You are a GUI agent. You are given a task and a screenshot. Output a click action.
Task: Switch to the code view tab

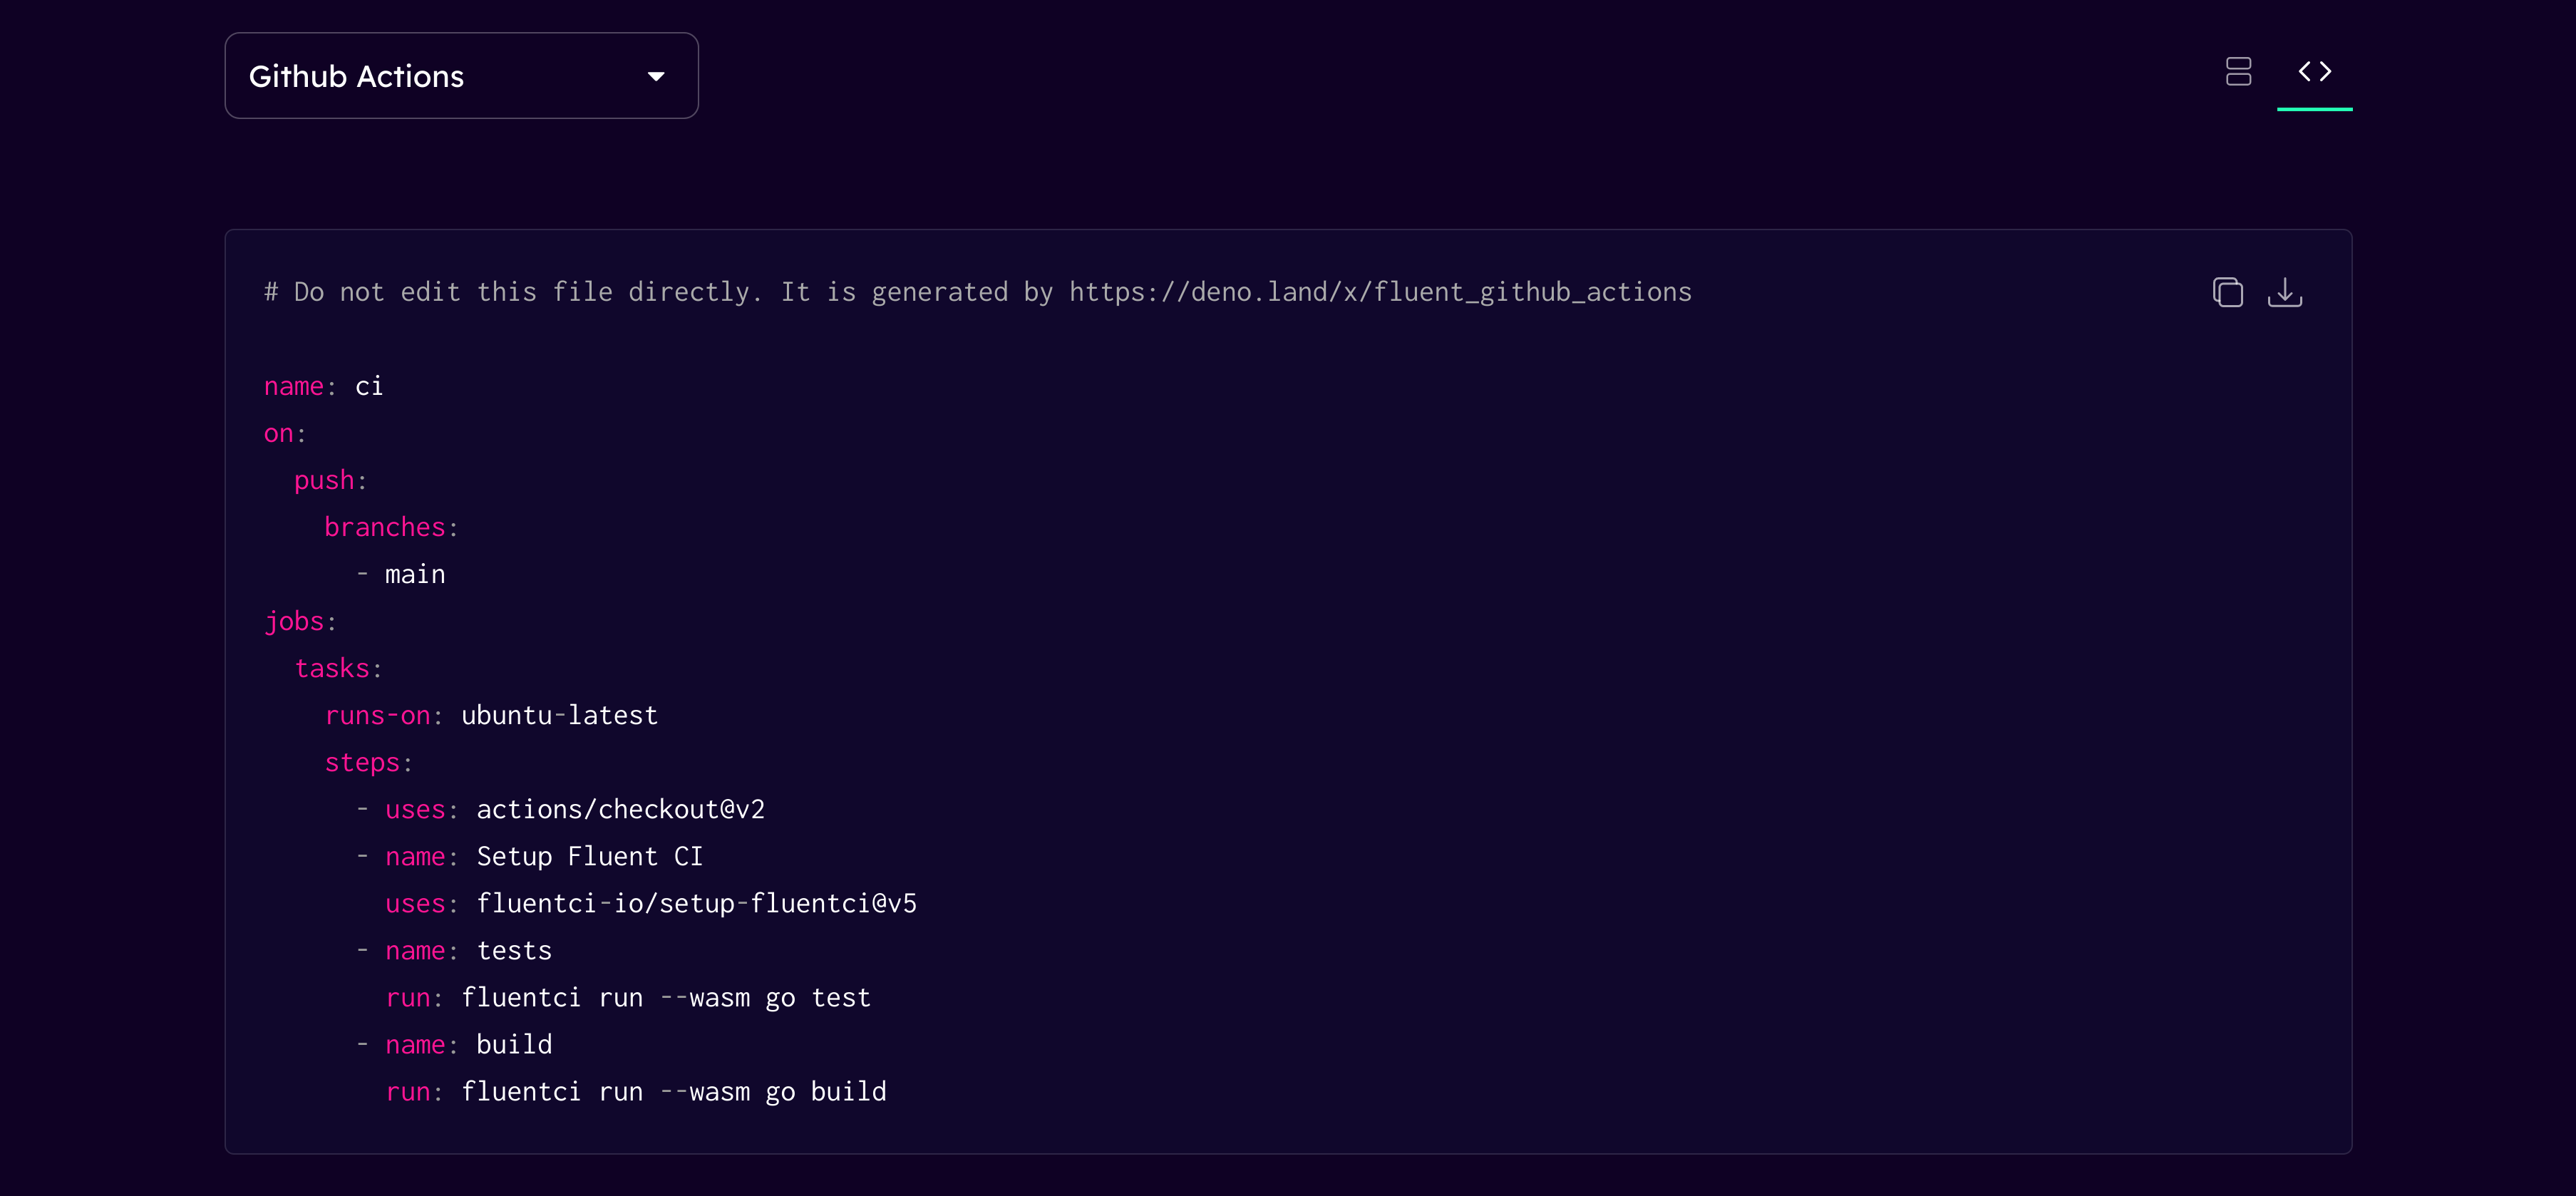click(2314, 72)
